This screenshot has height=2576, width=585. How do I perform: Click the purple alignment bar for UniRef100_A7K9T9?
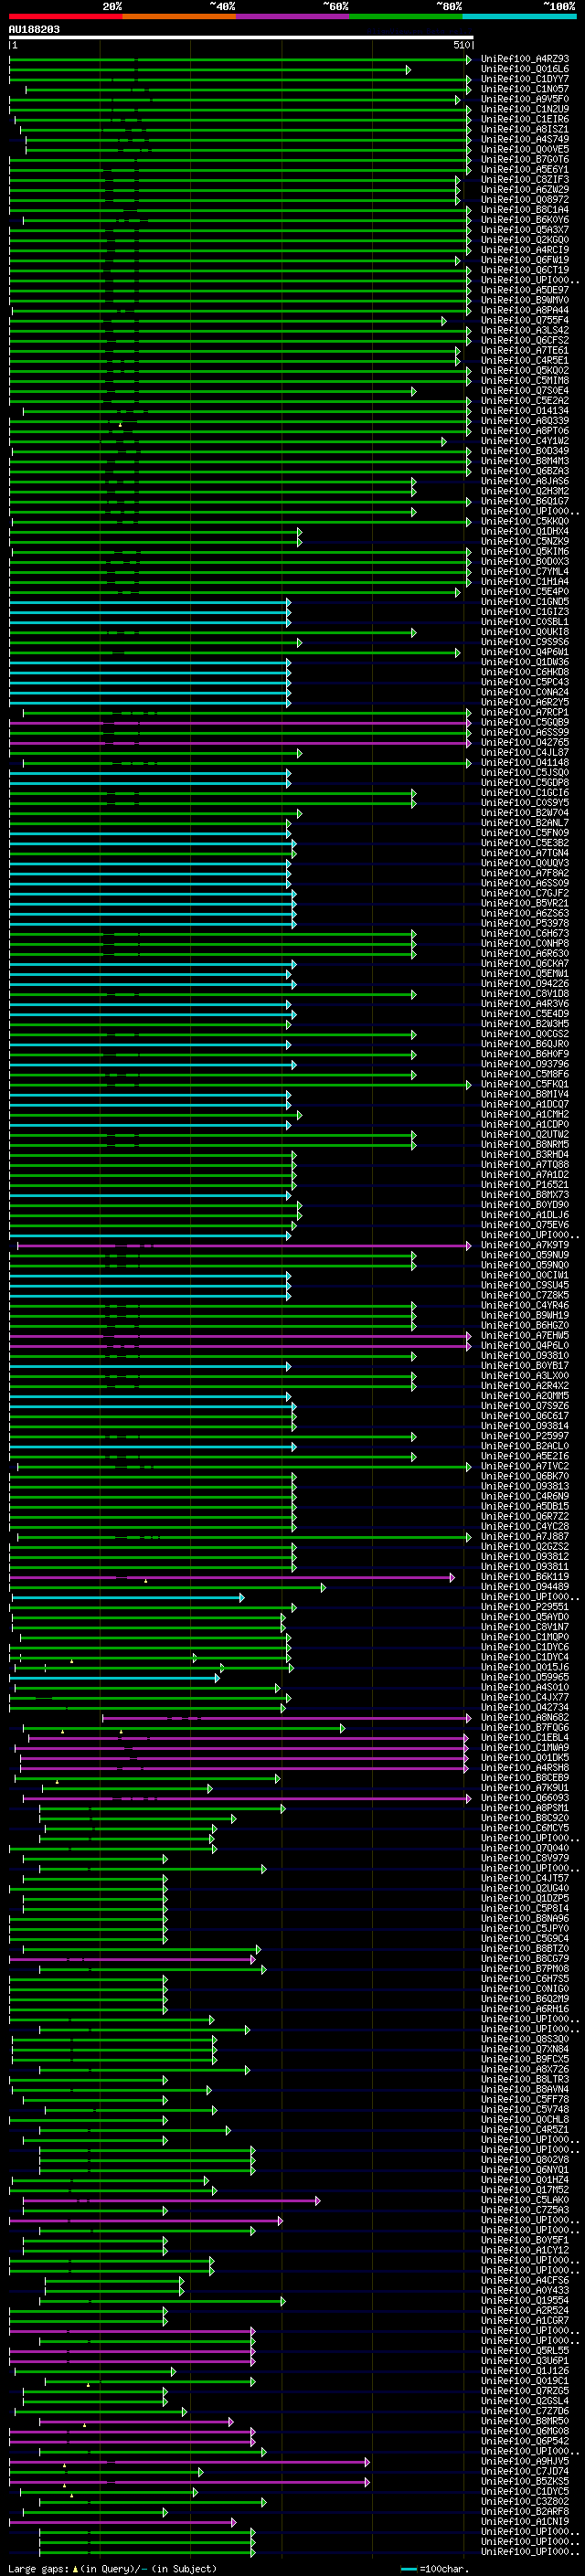[243, 1246]
